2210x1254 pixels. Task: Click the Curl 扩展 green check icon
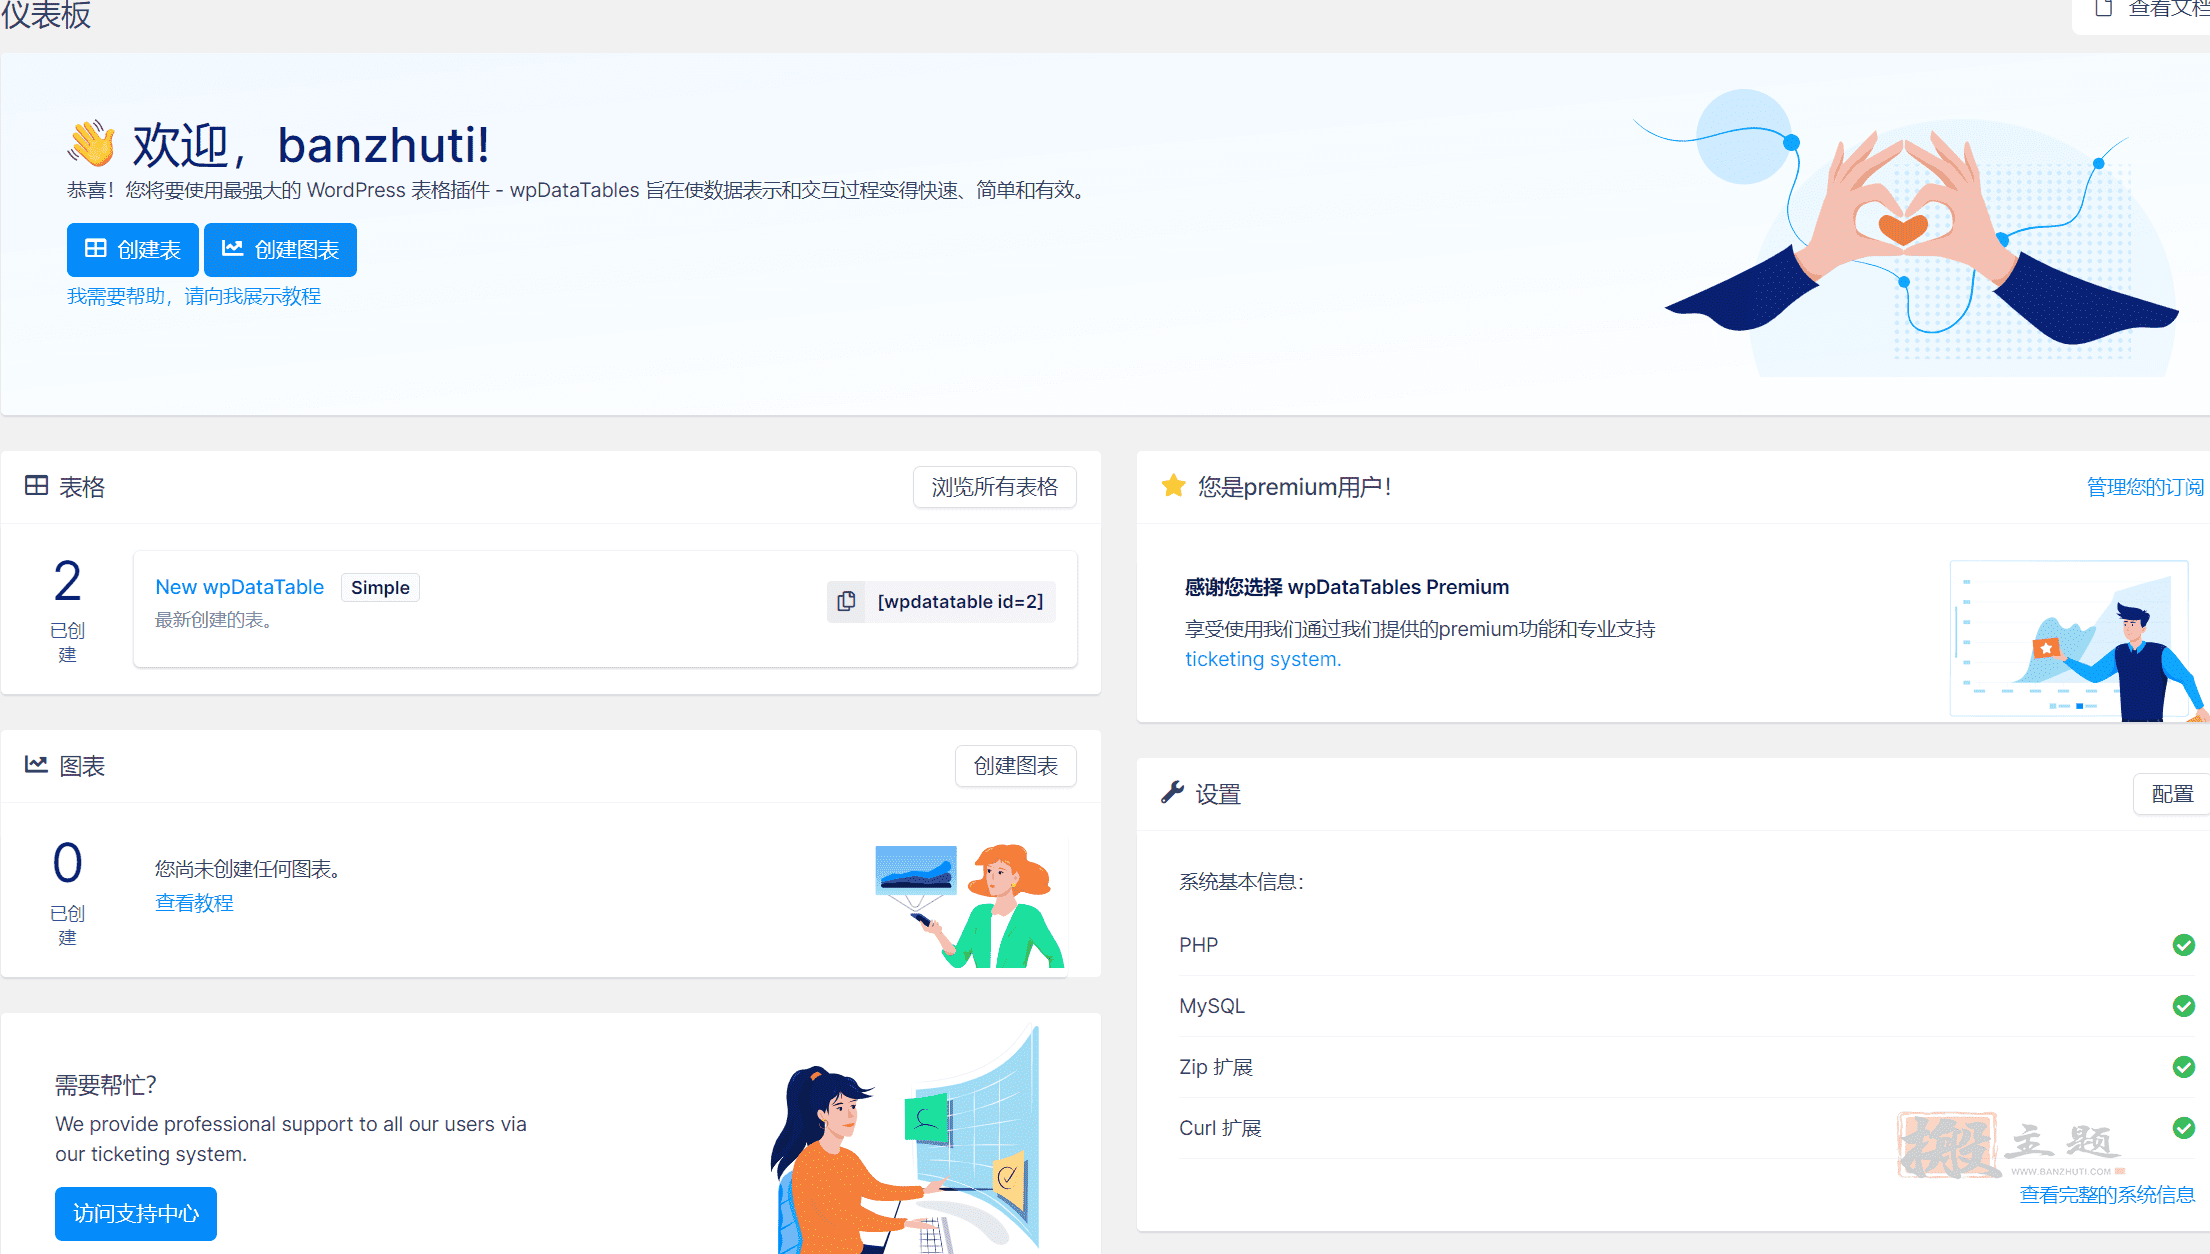2184,1128
